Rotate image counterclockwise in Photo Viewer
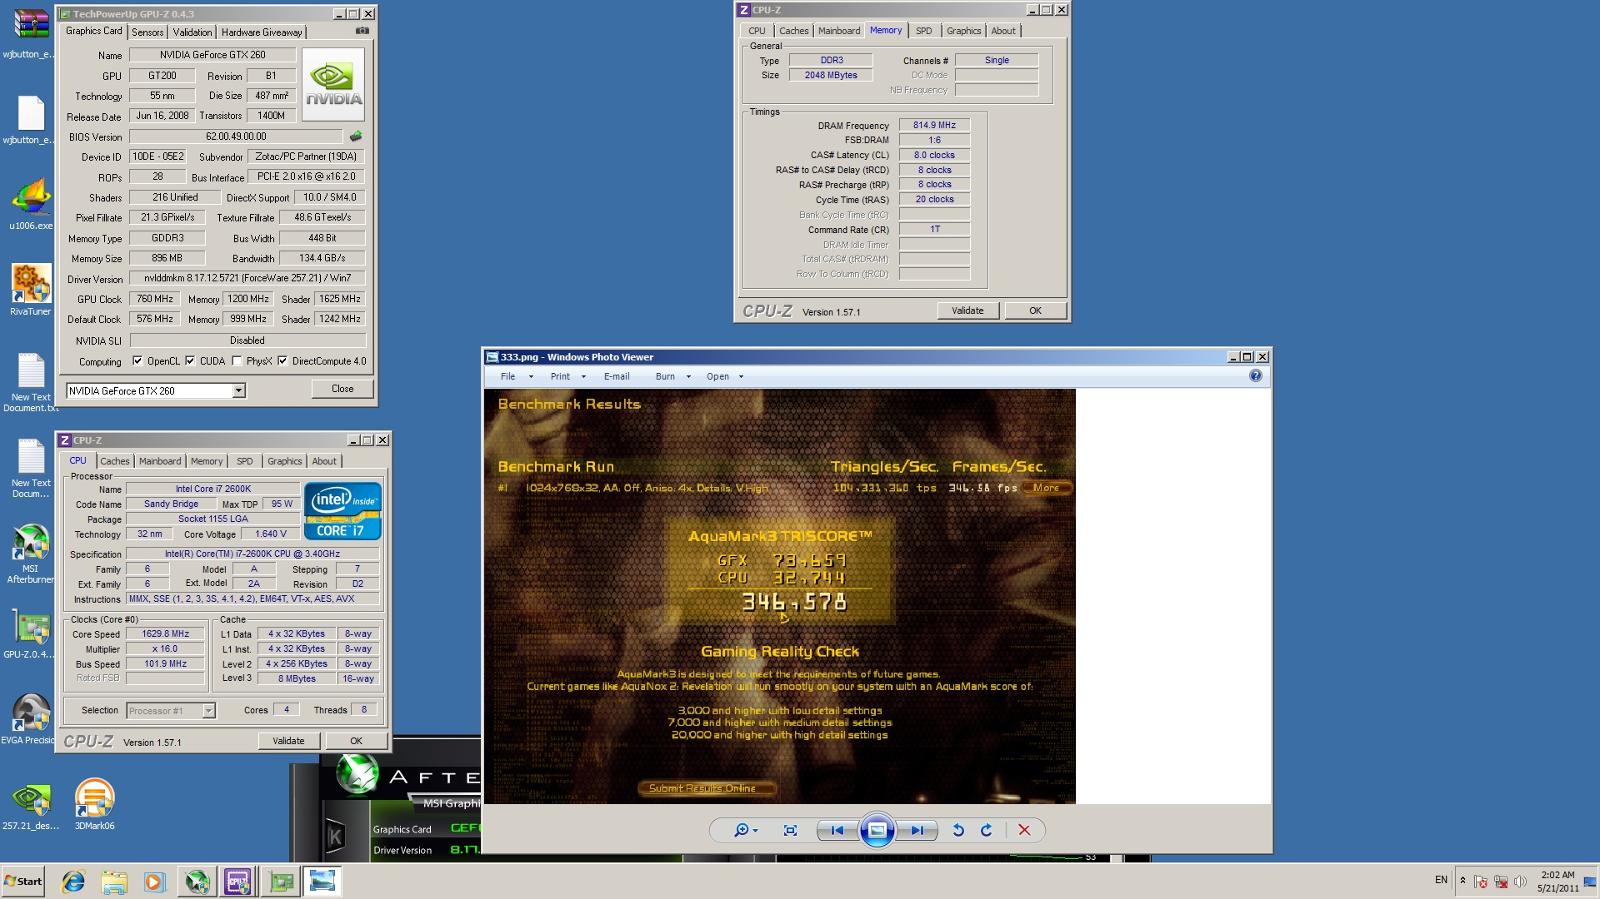The width and height of the screenshot is (1600, 899). [958, 830]
